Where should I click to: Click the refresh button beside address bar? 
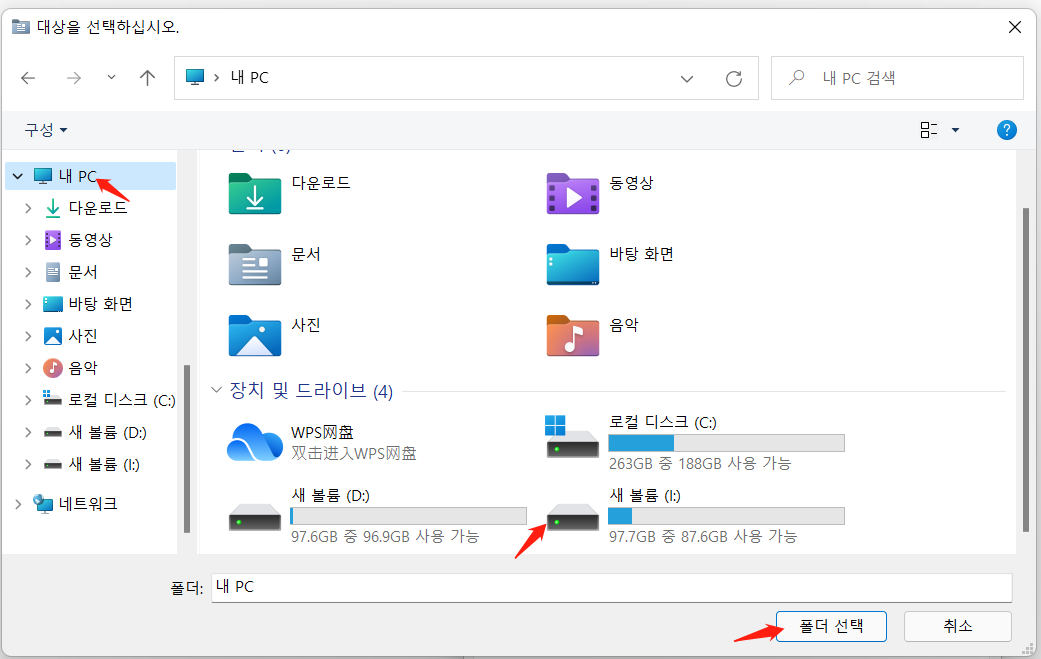pyautogui.click(x=734, y=78)
